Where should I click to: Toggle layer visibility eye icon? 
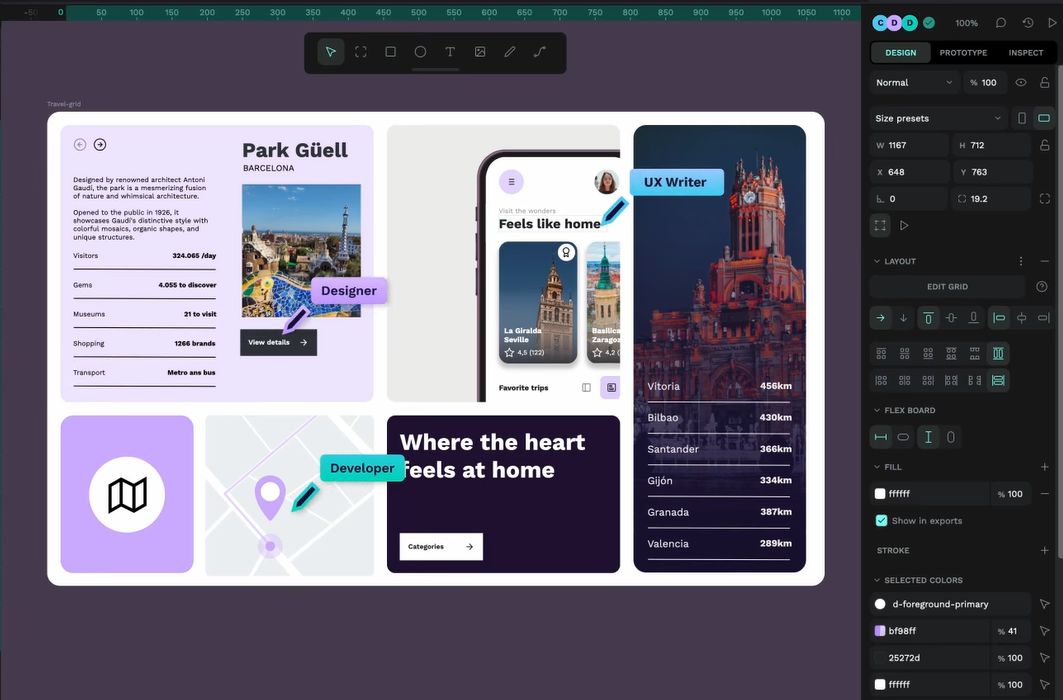coord(1021,83)
